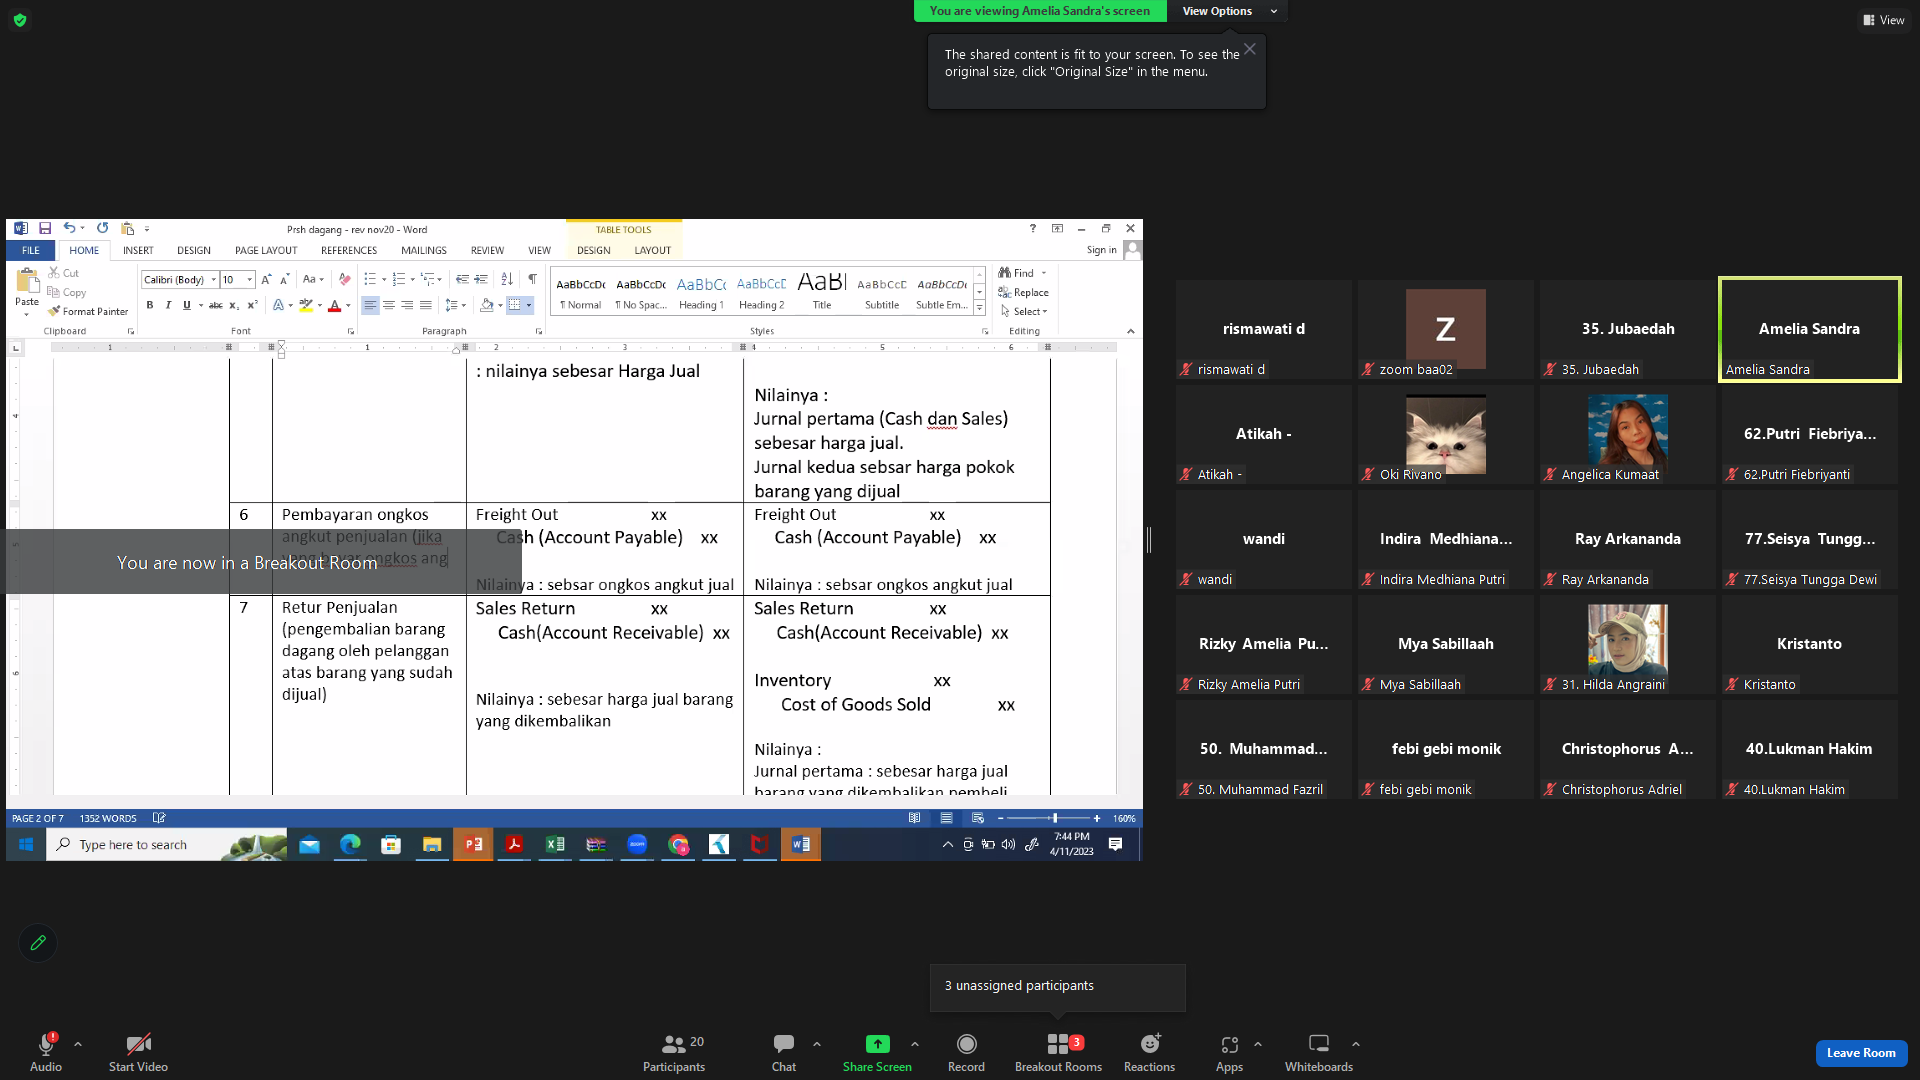Toggle Italic formatting in Word
The height and width of the screenshot is (1080, 1920).
tap(168, 305)
